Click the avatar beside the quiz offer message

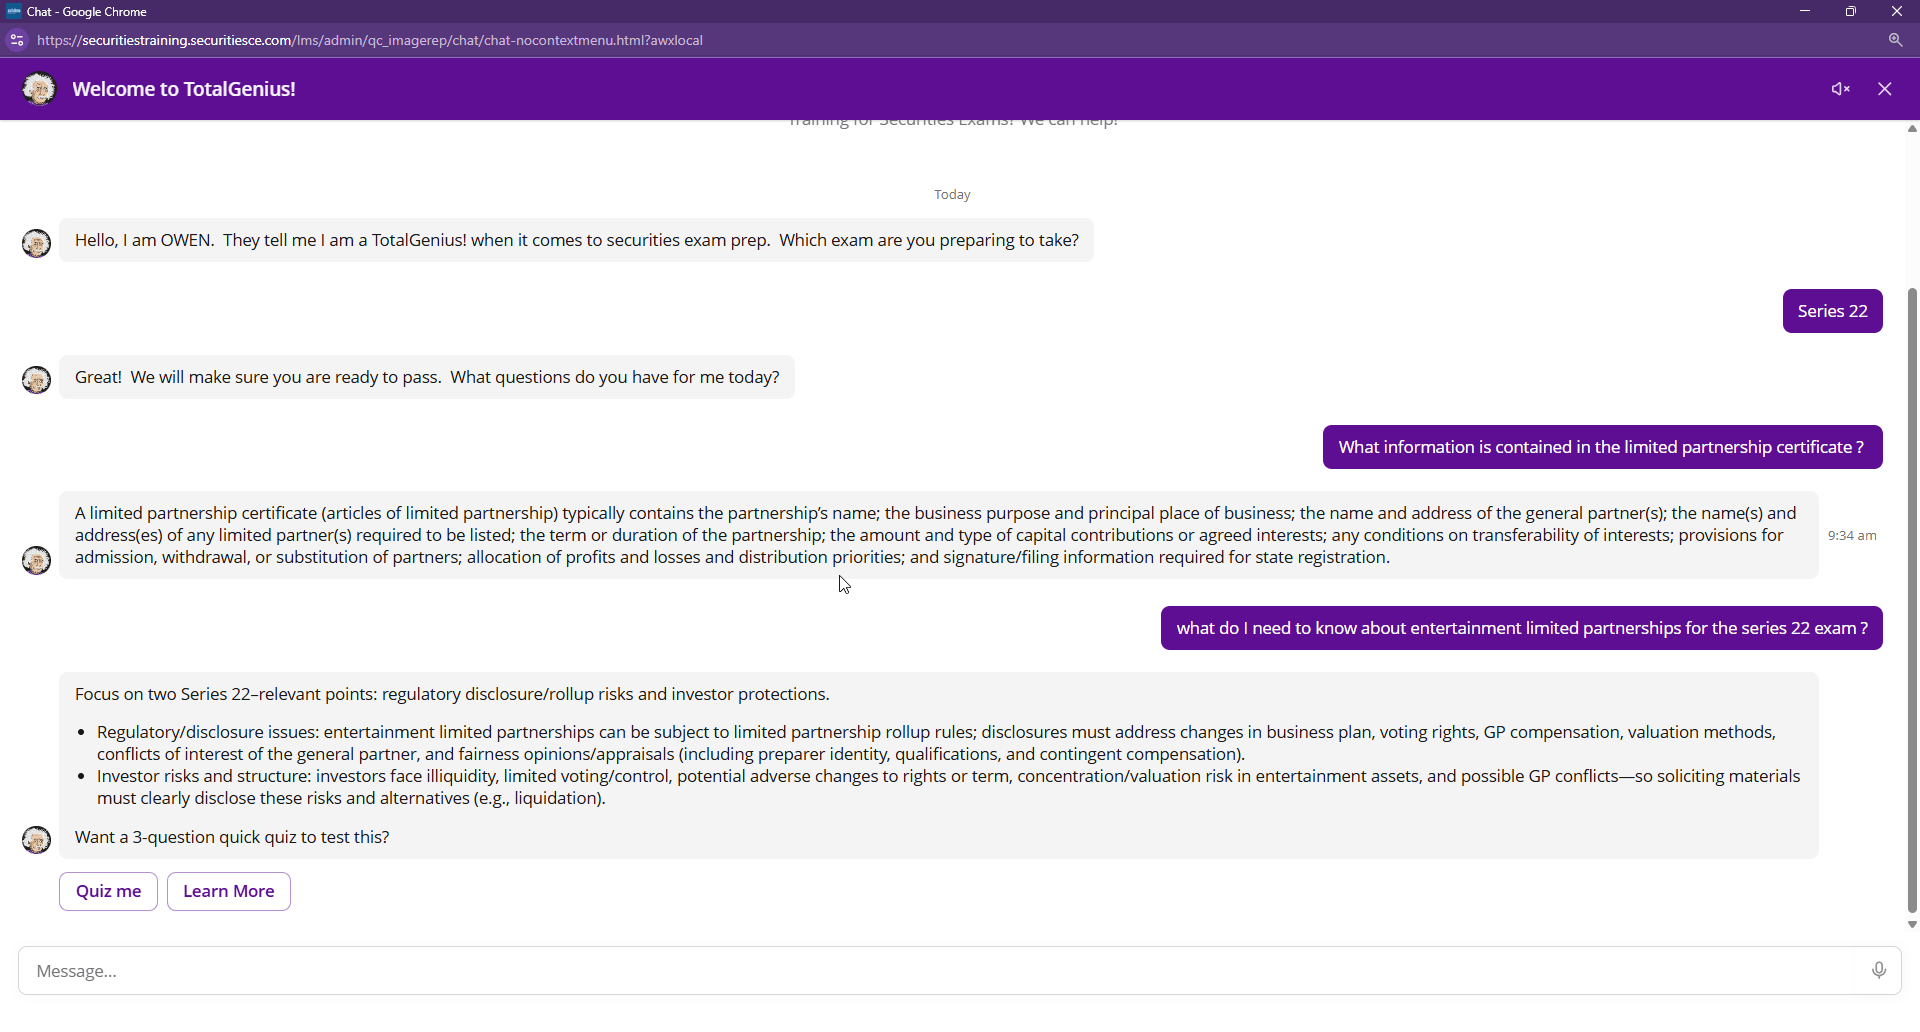coord(37,839)
